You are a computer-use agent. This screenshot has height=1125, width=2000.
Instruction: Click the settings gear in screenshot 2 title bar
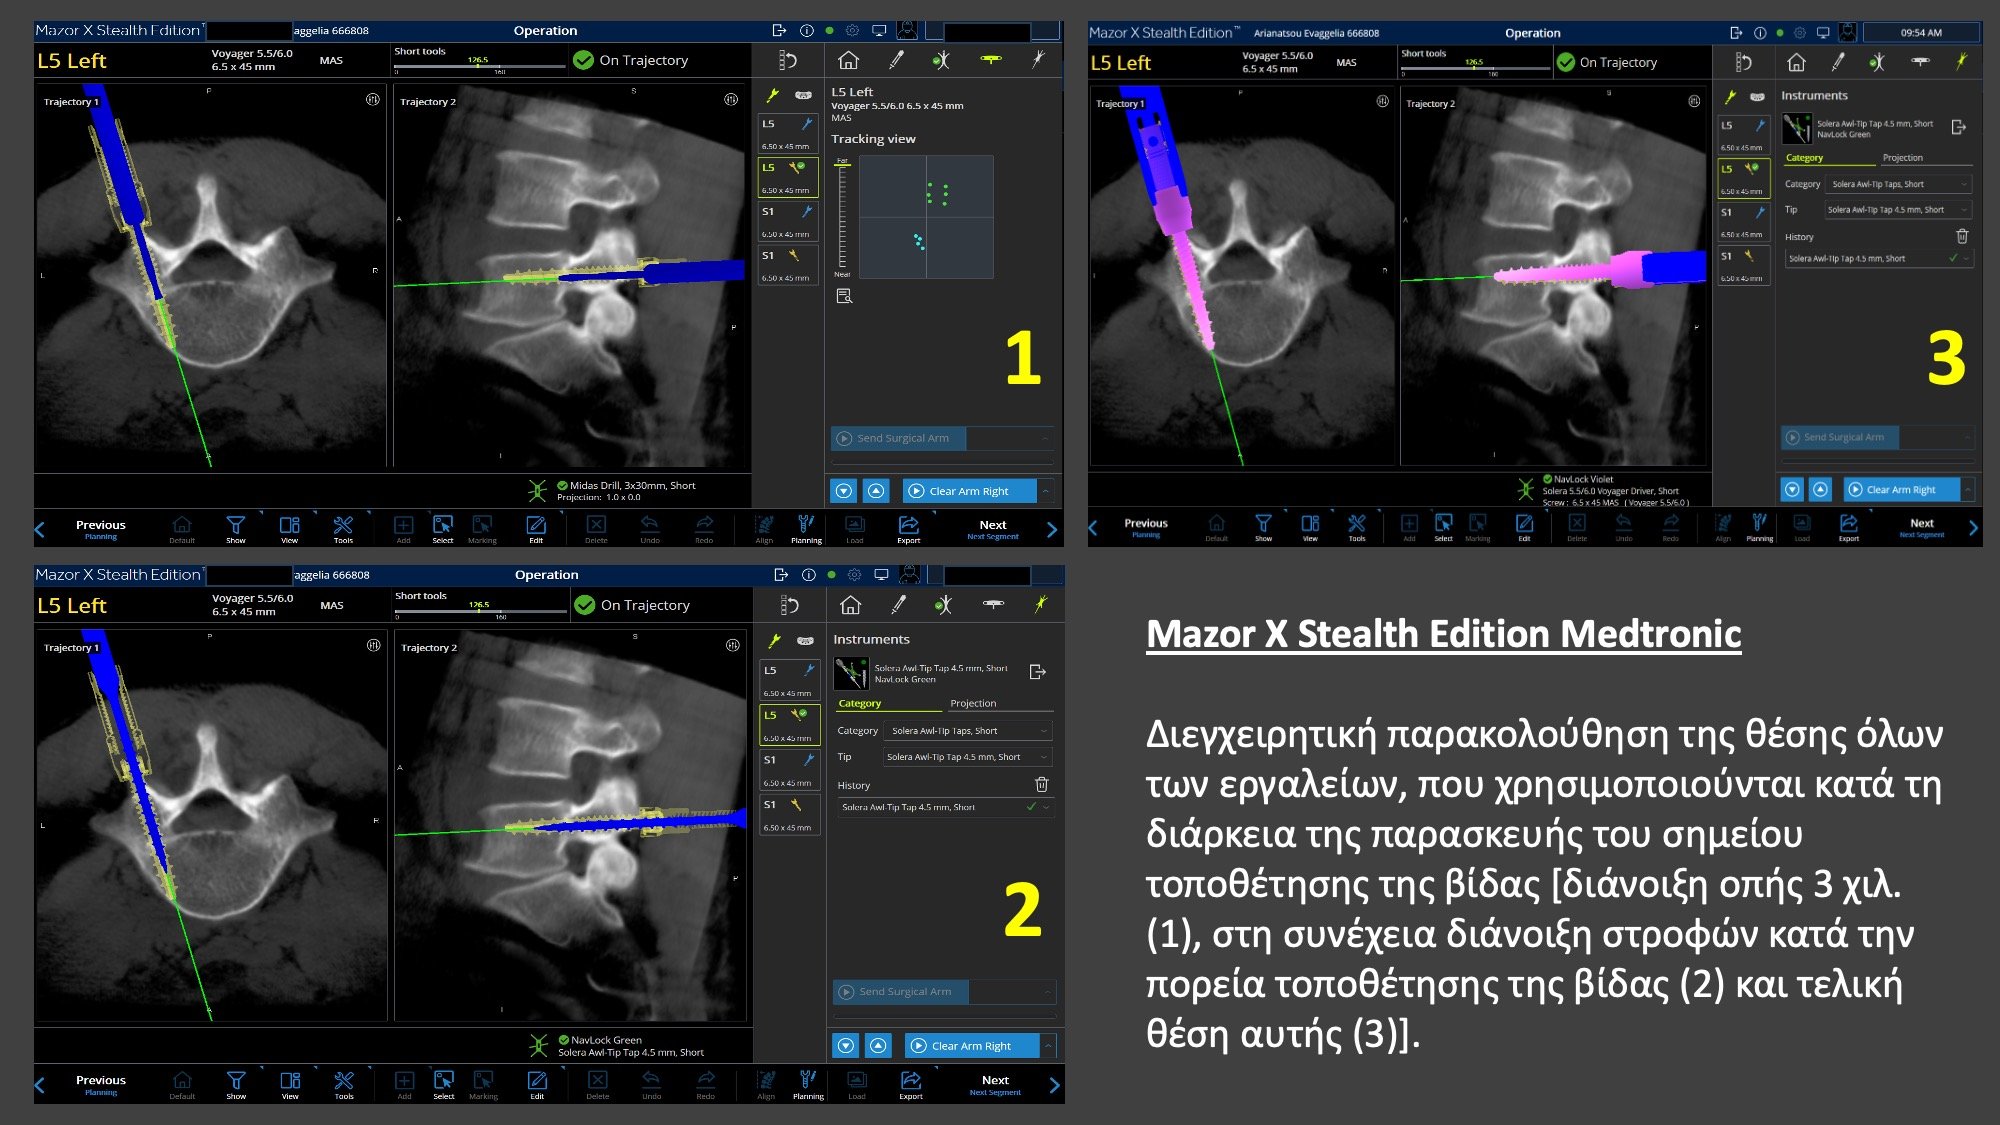[854, 575]
